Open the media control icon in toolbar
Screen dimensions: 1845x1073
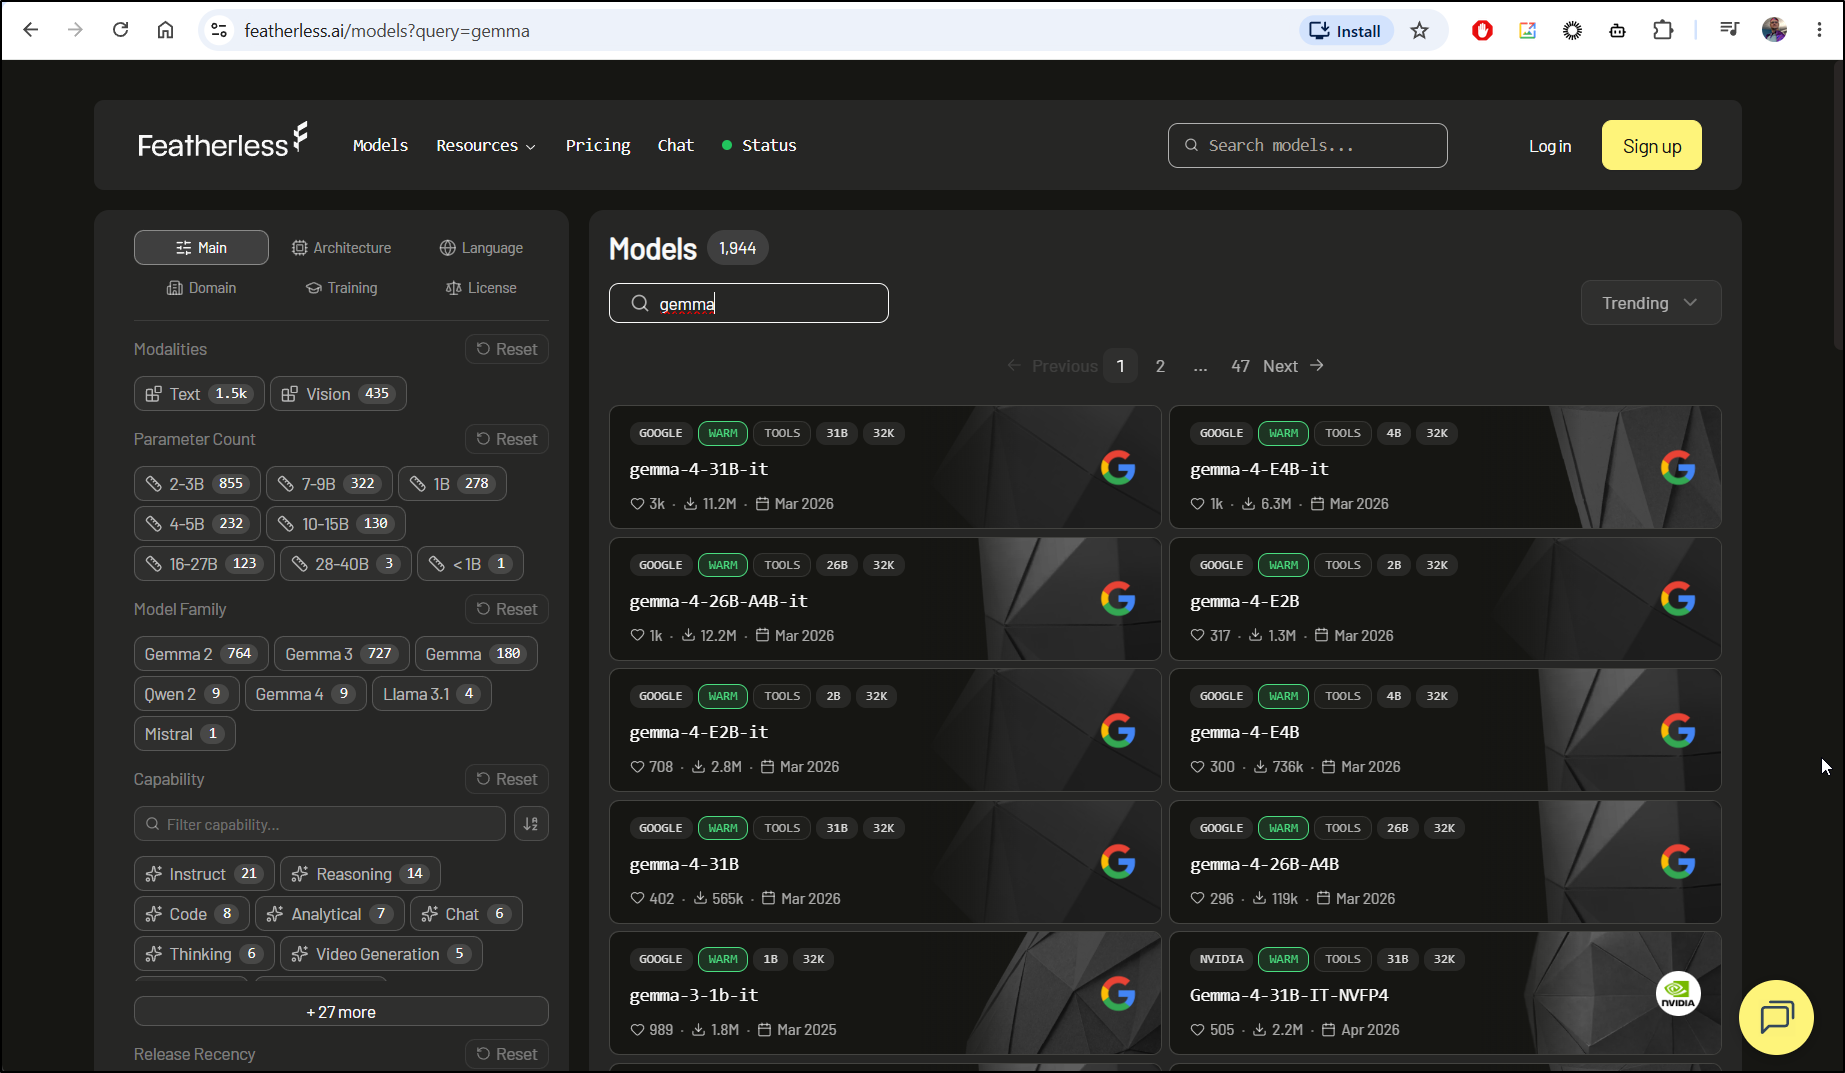pos(1729,31)
